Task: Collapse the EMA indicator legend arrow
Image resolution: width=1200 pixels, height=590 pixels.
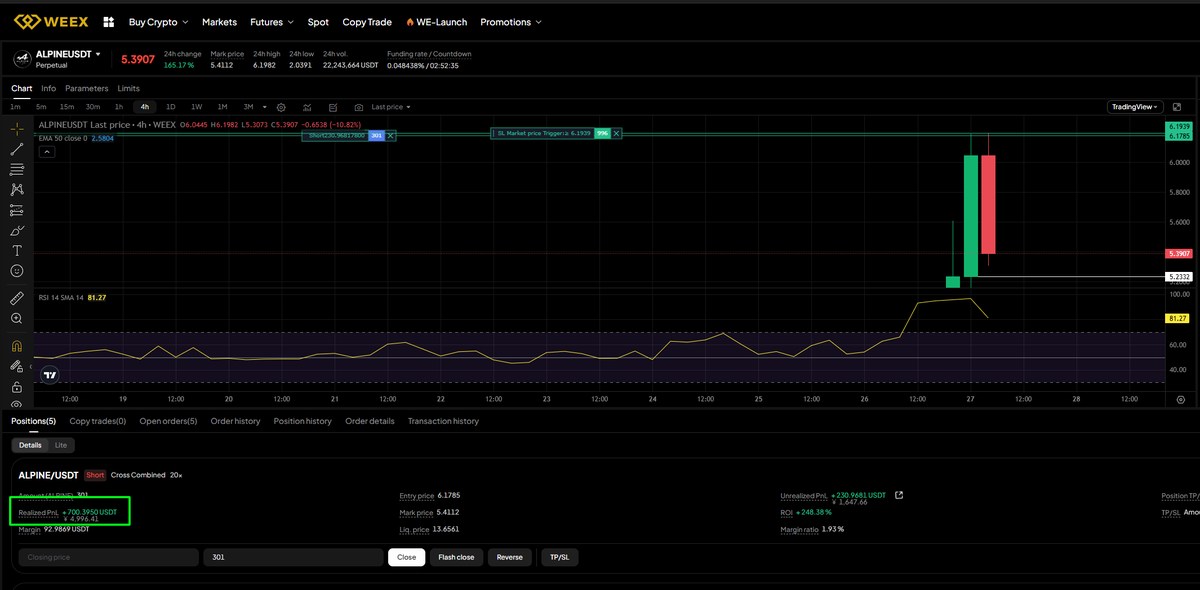Action: click(x=46, y=152)
